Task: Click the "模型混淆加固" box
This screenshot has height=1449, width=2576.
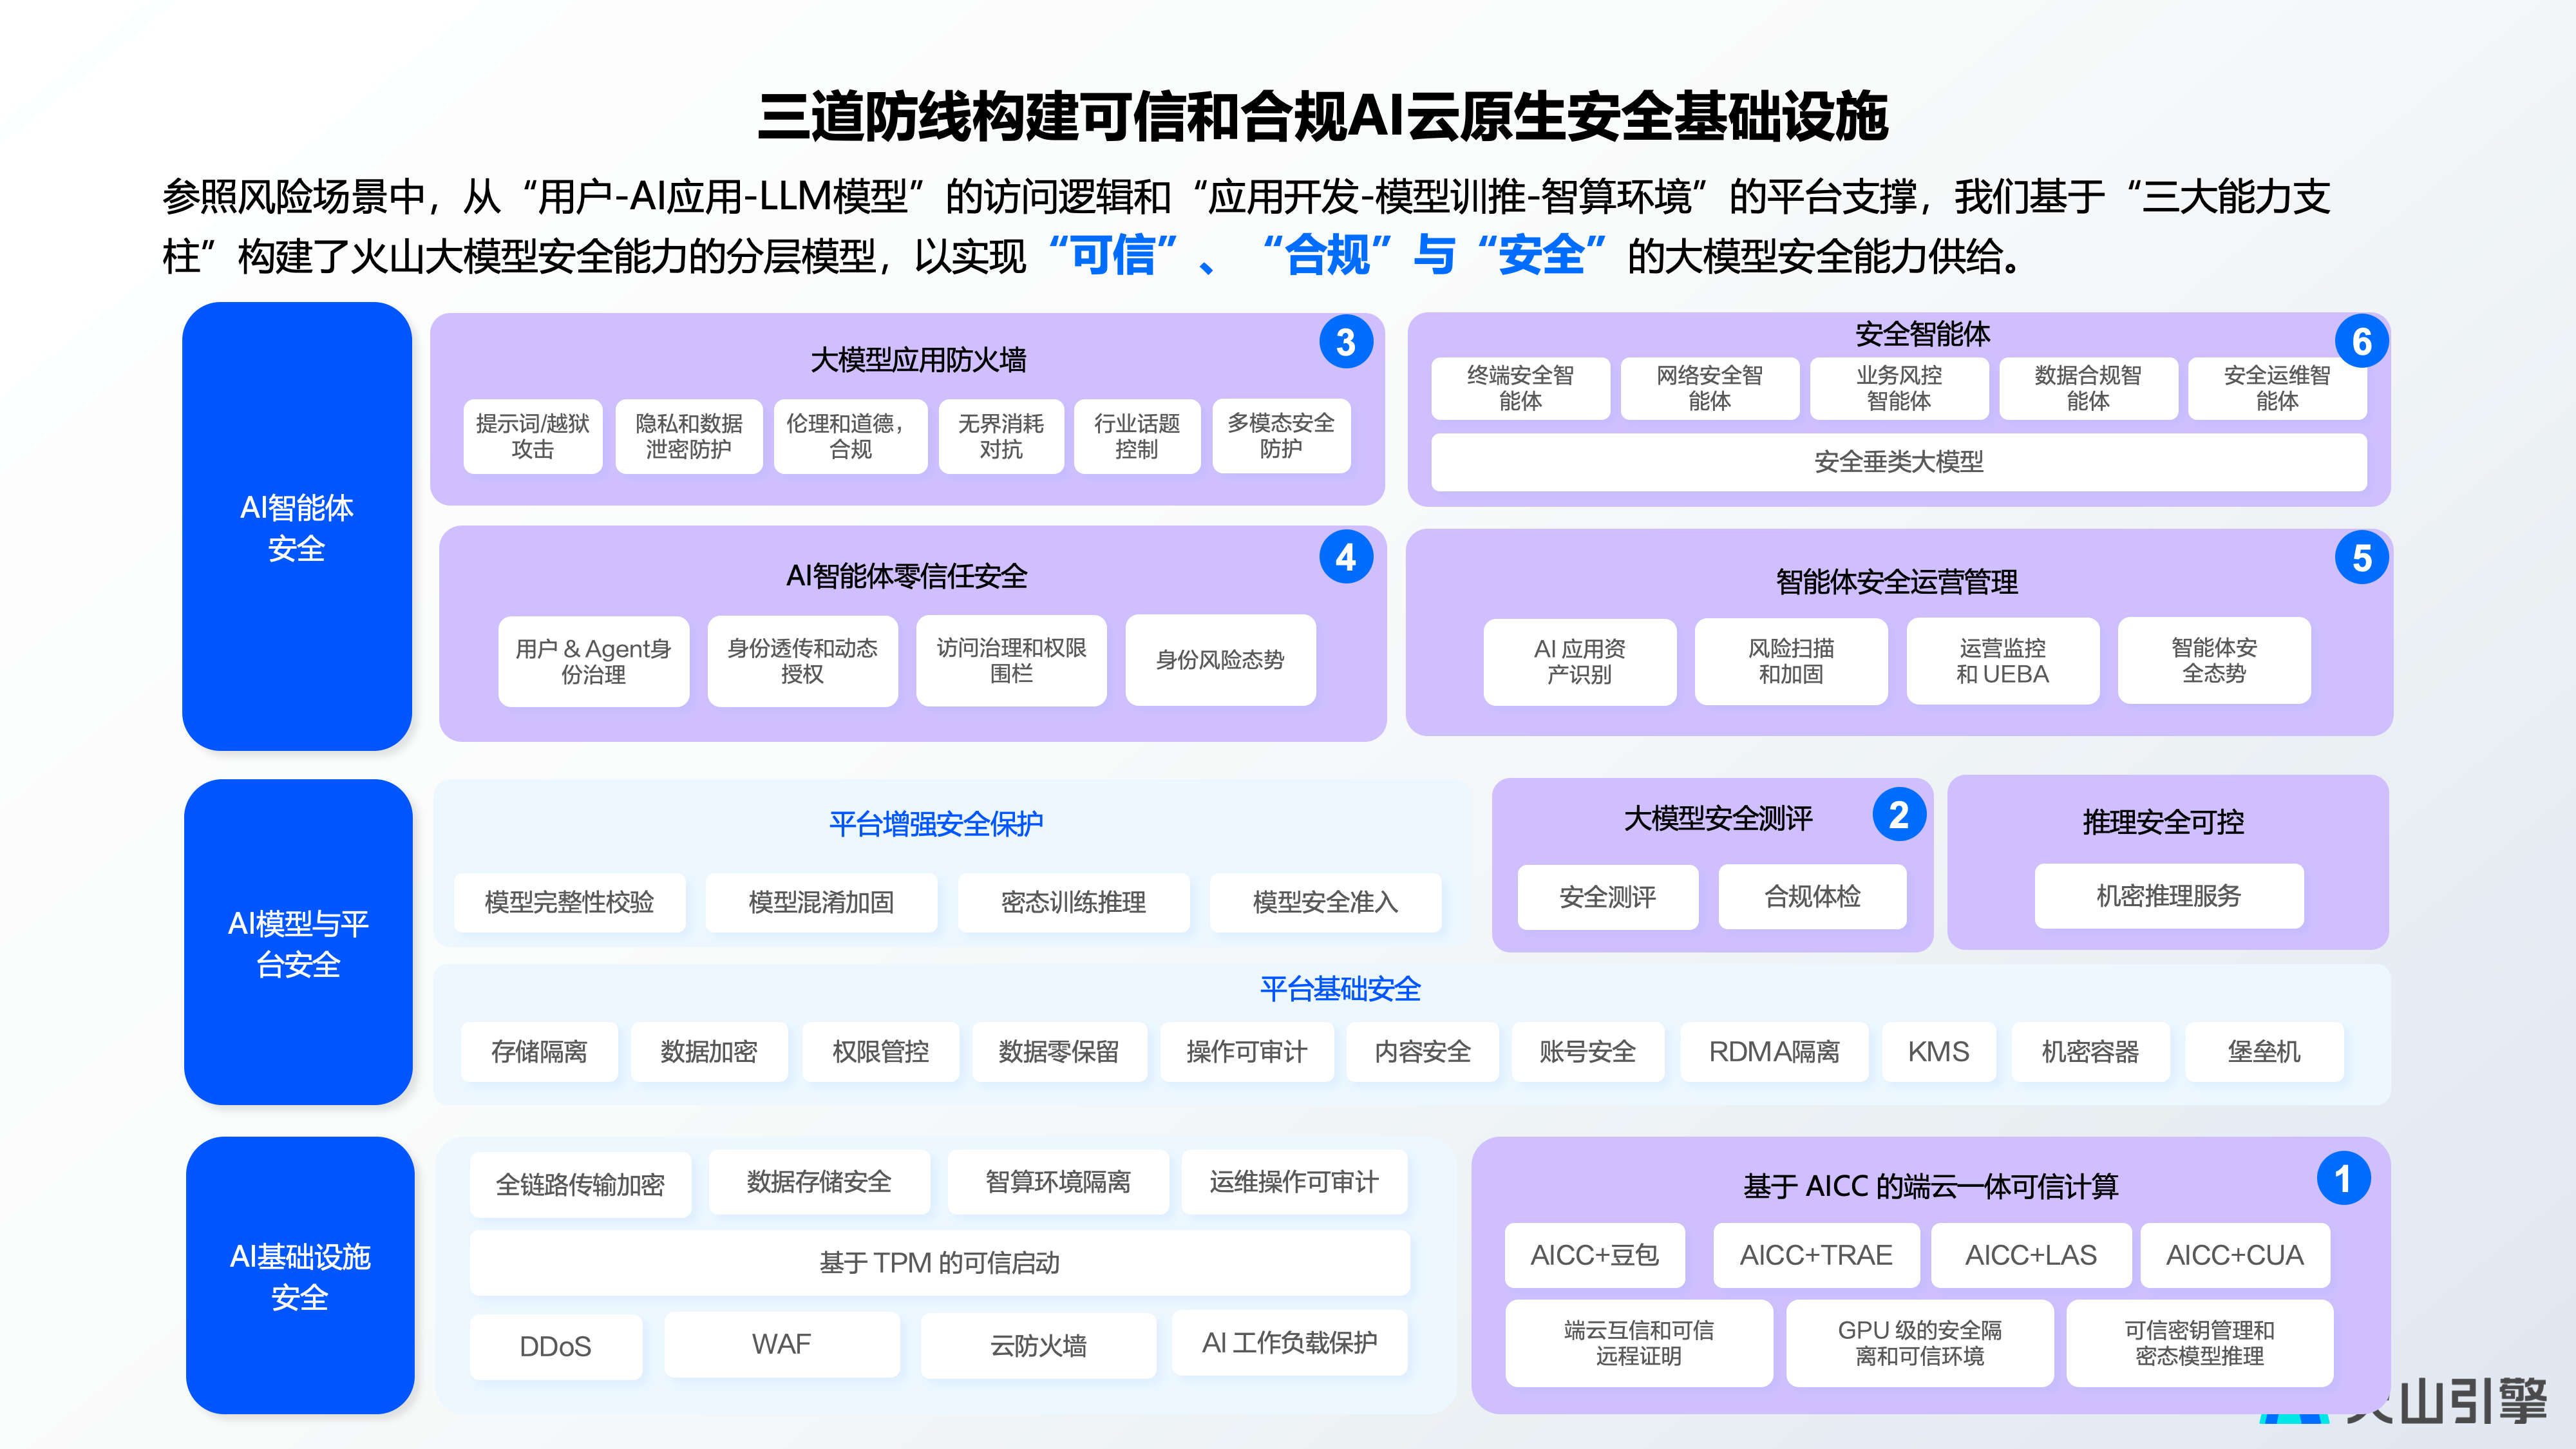Action: 822,902
